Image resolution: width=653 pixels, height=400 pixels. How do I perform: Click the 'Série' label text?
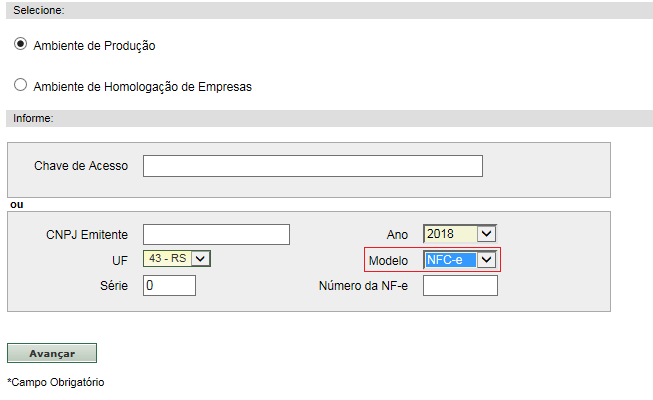pyautogui.click(x=114, y=286)
